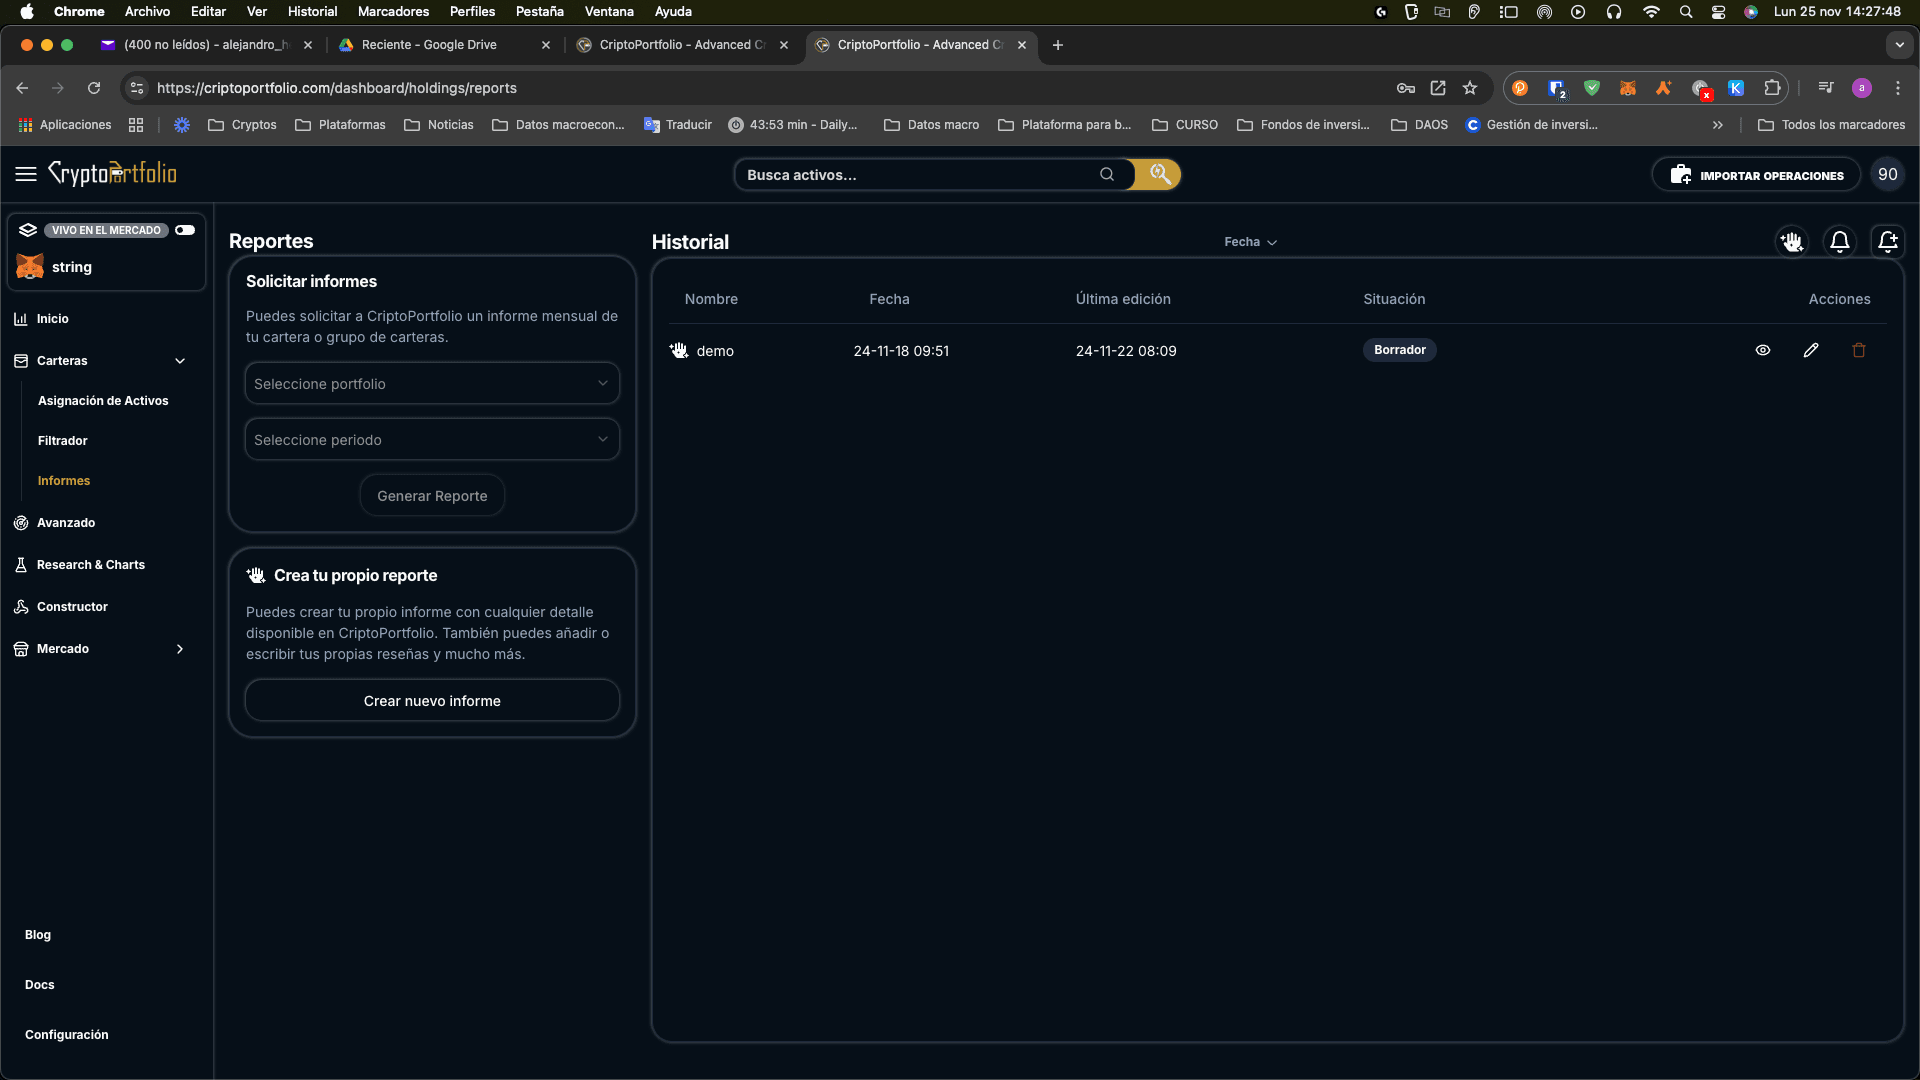Click Importar Operaciones button
1920x1080 pixels.
coord(1756,175)
